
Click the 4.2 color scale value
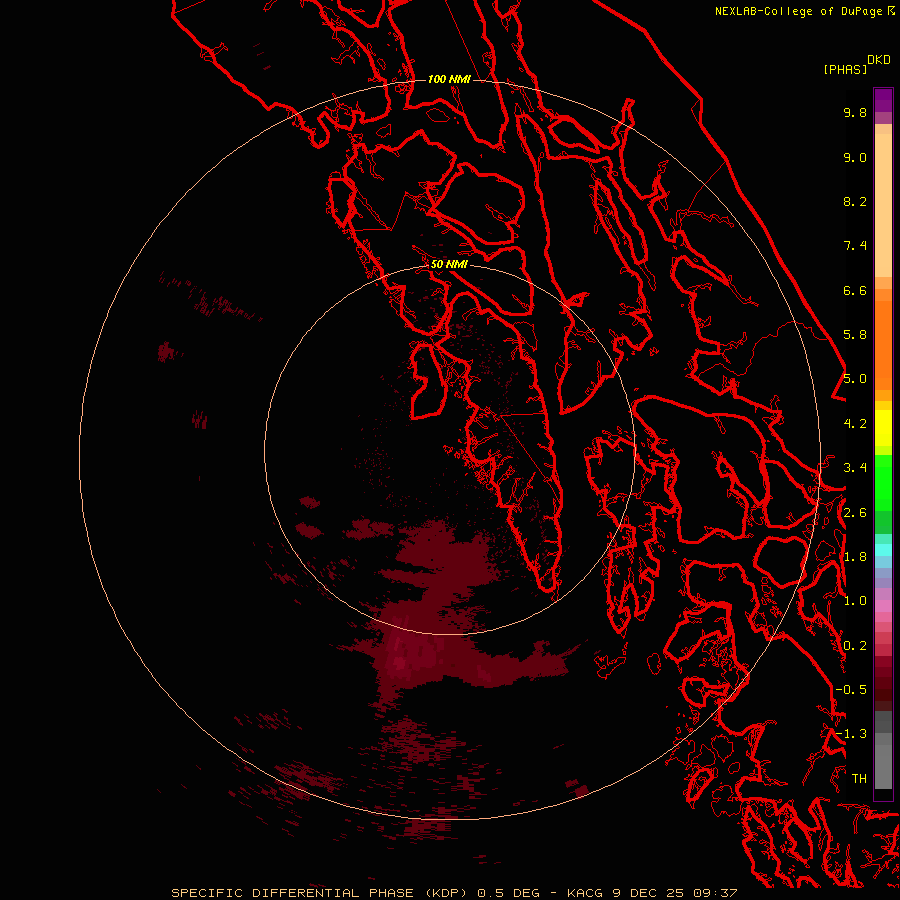pos(855,424)
